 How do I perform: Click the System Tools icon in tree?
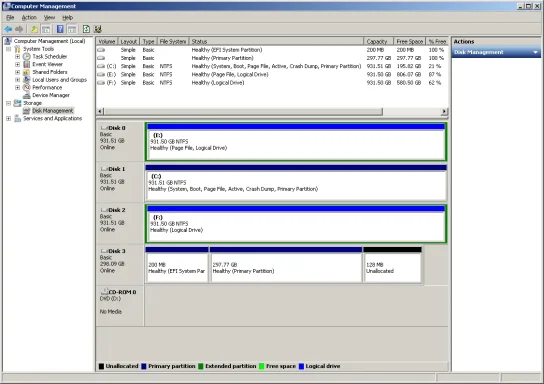tap(17, 49)
